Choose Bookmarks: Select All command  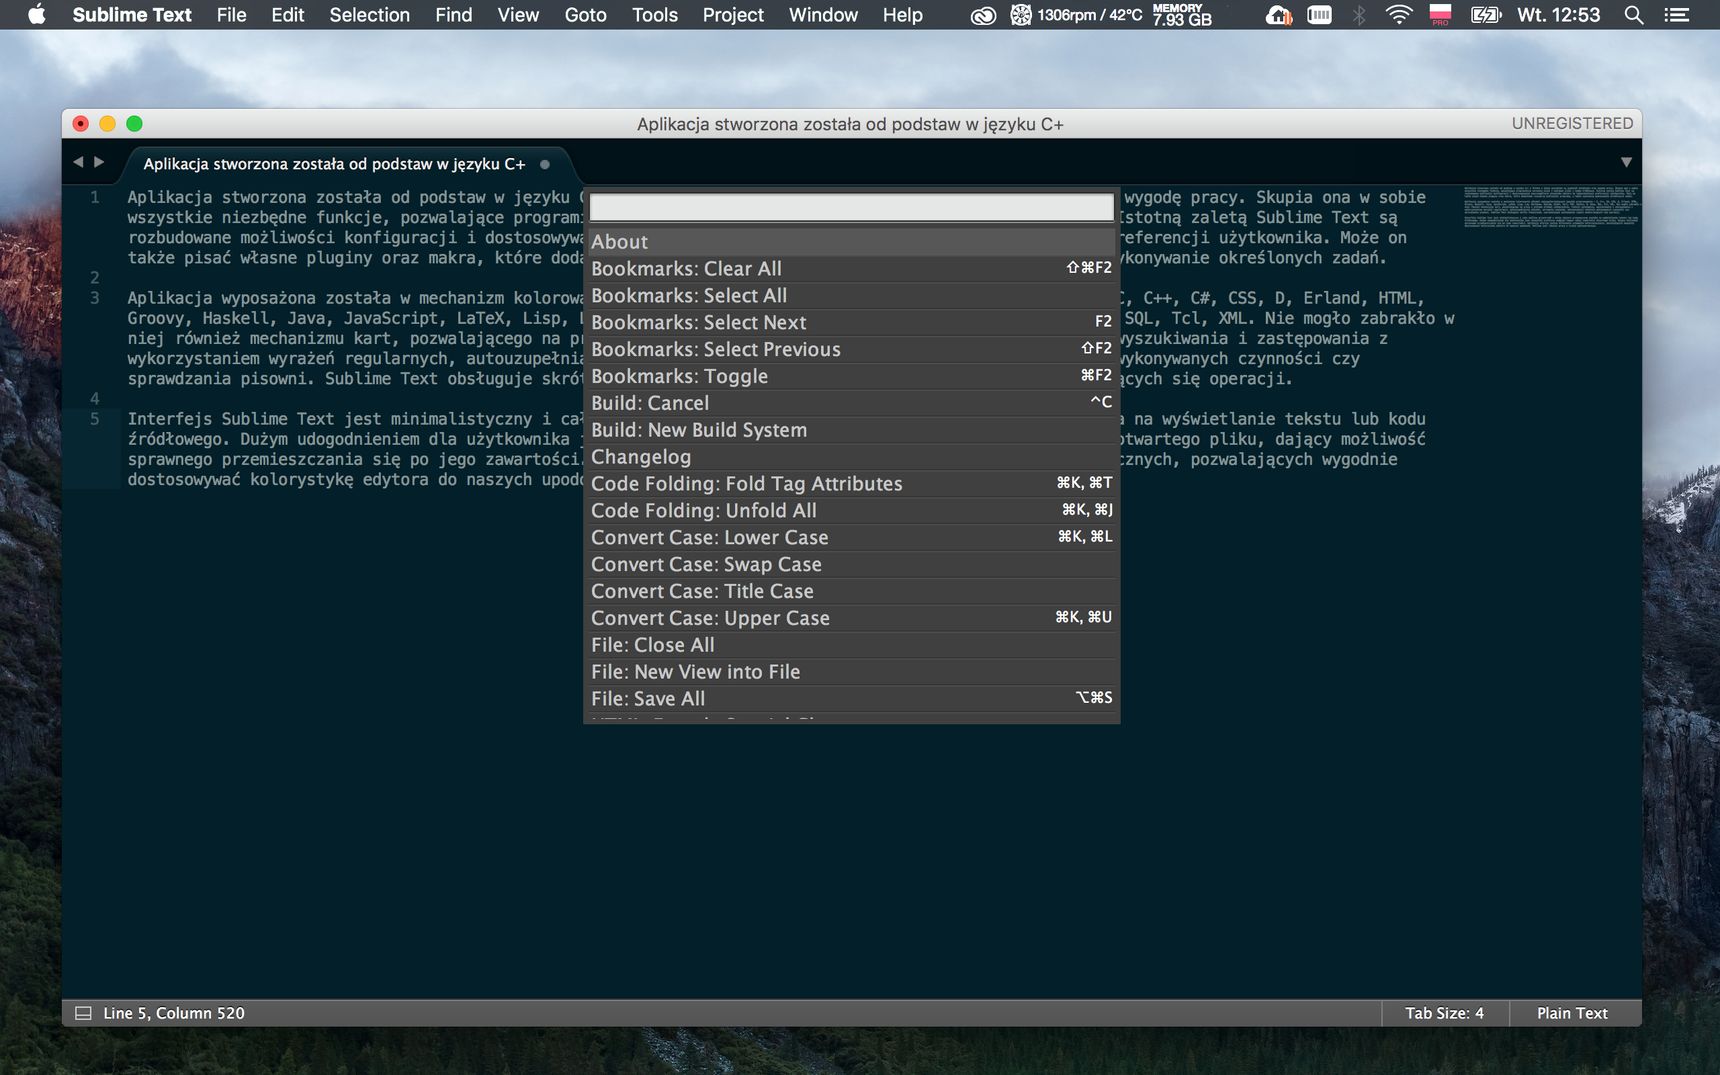[x=851, y=296]
